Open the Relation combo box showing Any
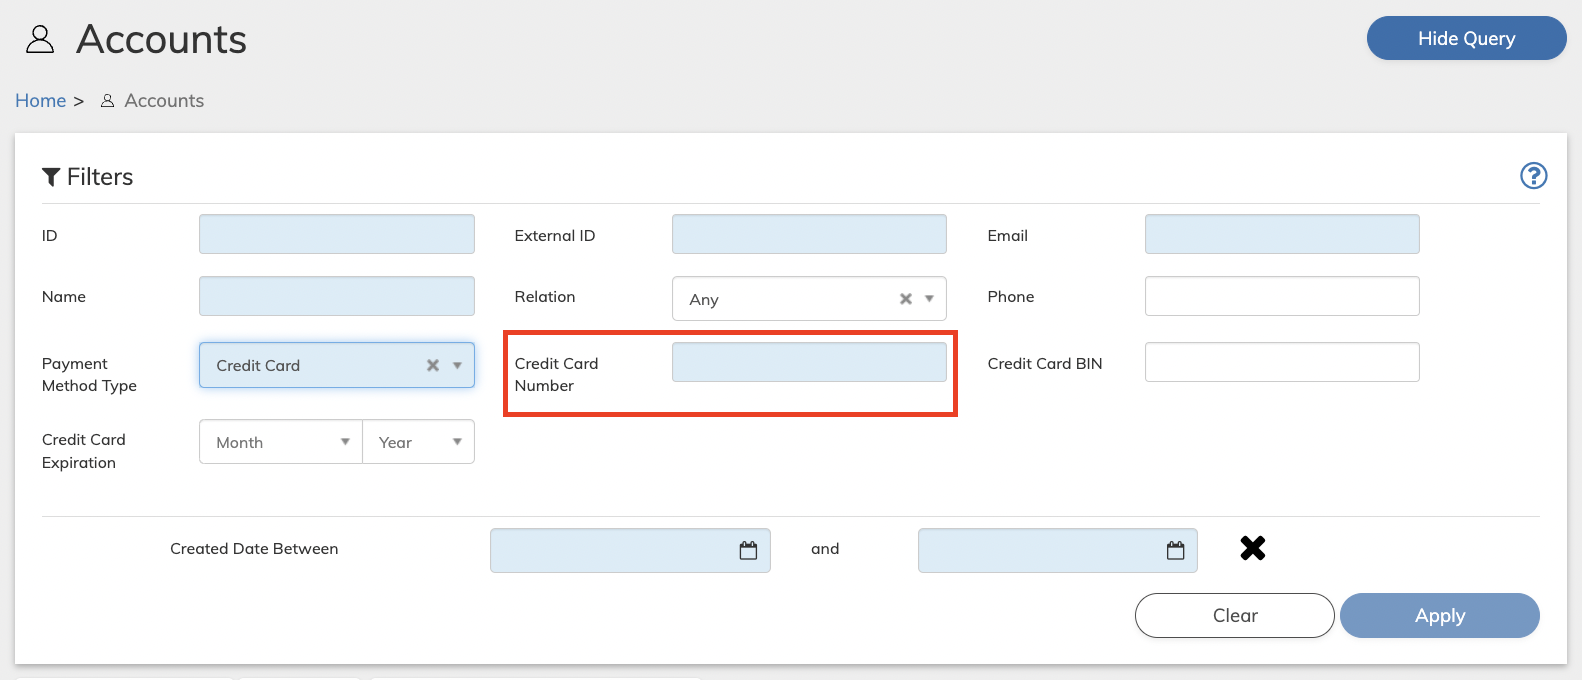The height and width of the screenshot is (680, 1582). pyautogui.click(x=809, y=299)
